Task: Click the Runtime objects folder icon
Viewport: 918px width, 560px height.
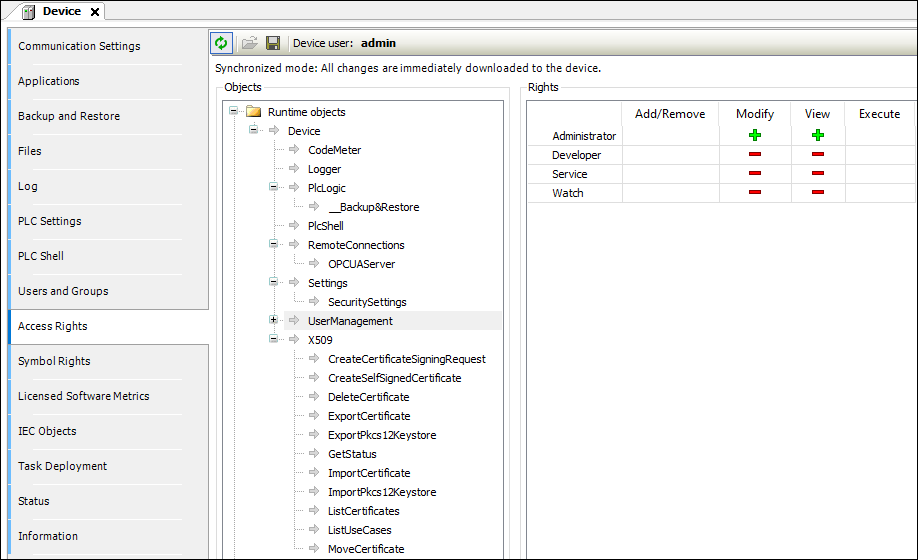Action: [x=253, y=112]
